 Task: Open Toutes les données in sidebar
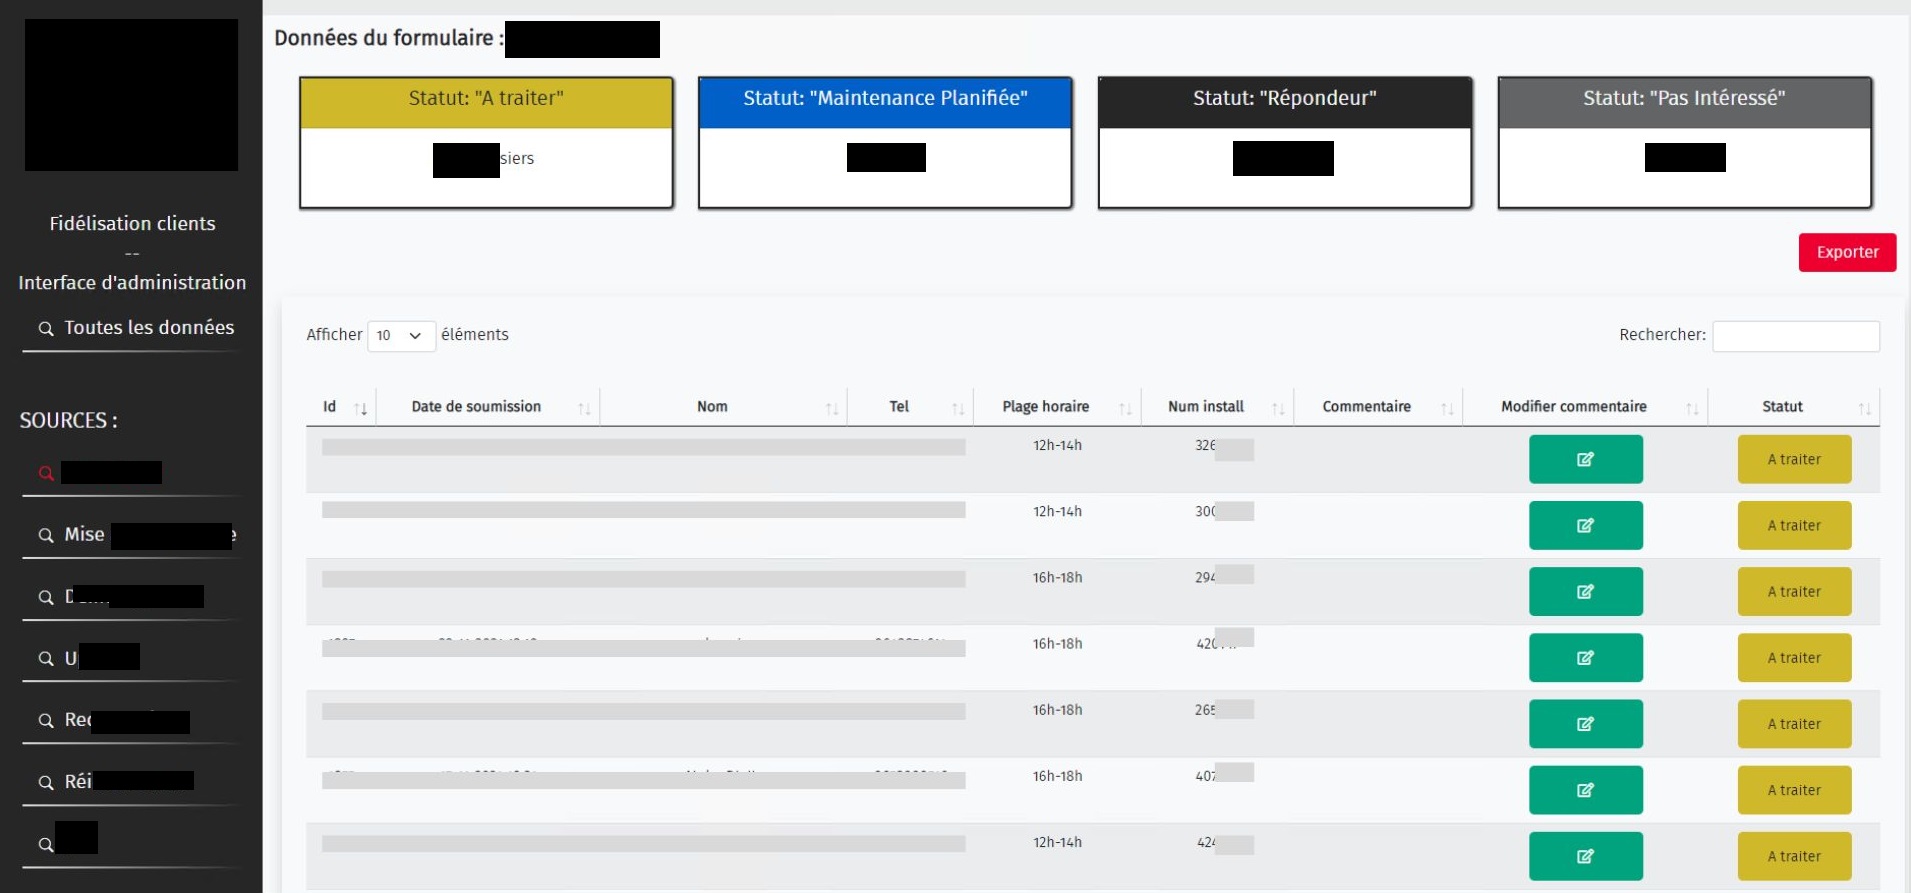pos(149,327)
